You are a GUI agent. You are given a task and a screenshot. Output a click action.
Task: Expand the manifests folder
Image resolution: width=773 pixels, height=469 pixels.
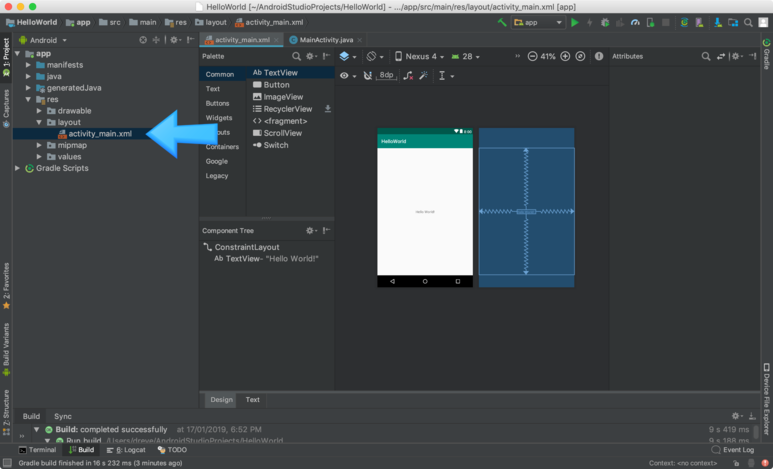tap(28, 65)
